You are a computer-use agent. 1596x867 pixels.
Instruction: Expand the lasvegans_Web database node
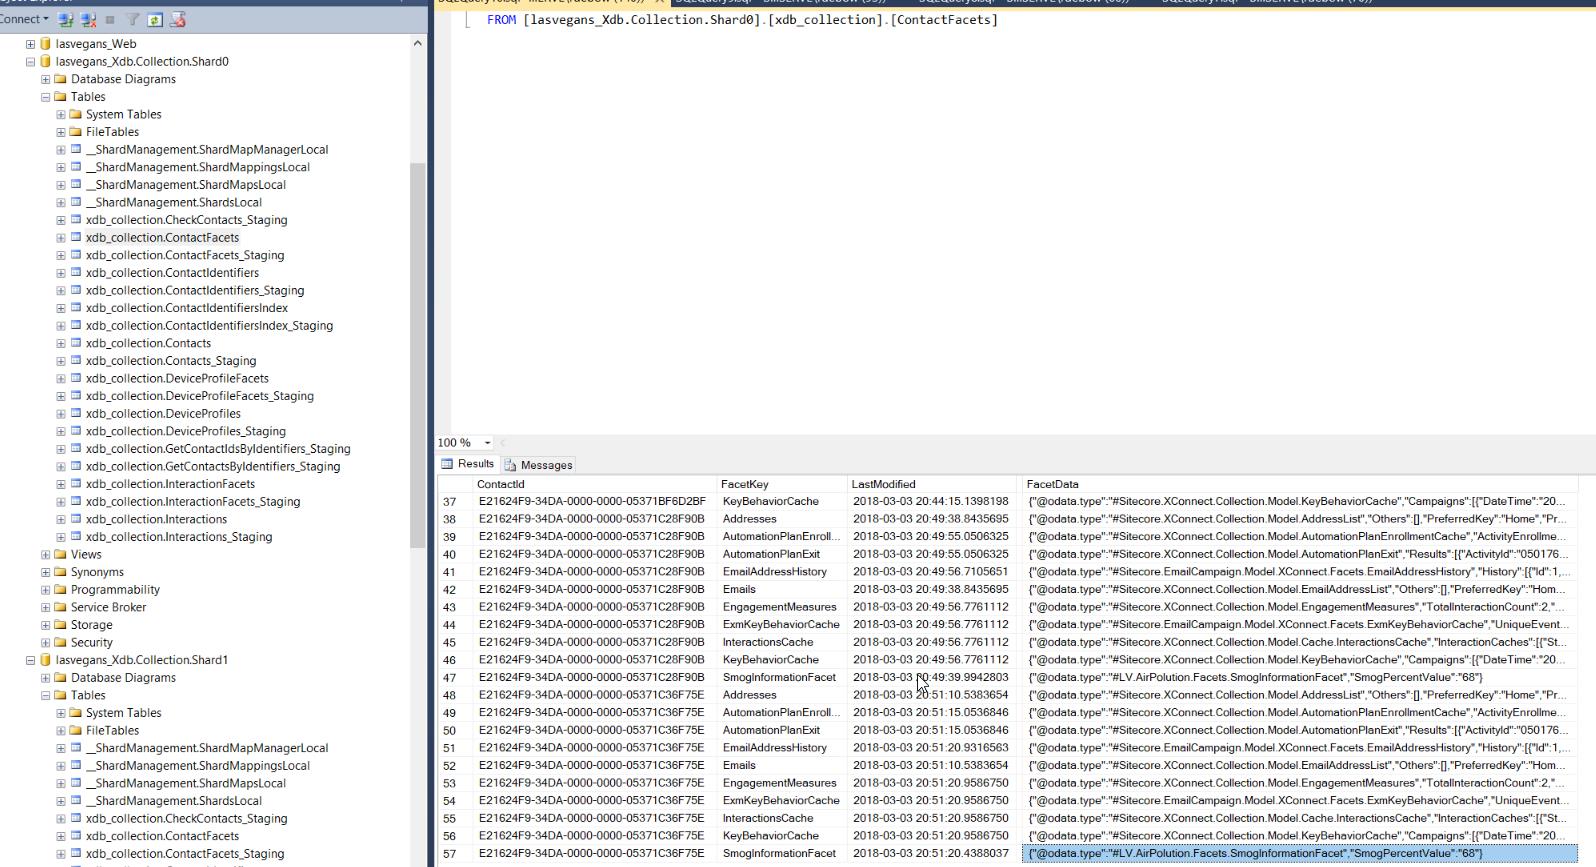[x=30, y=44]
